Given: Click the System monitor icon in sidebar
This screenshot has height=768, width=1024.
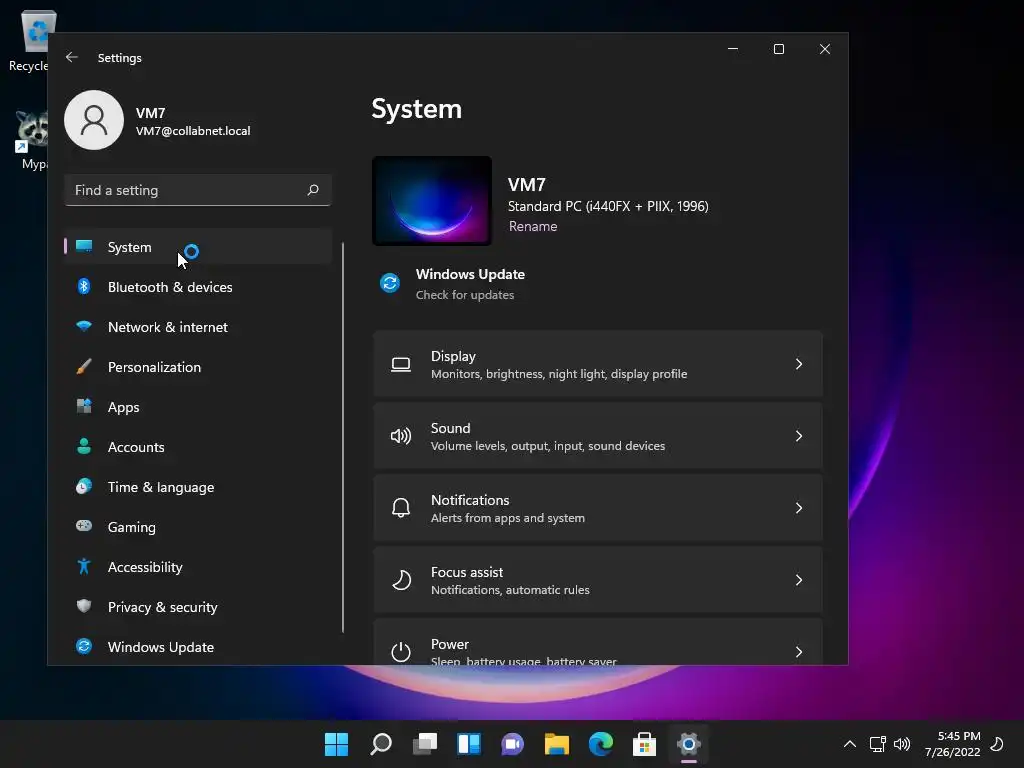Looking at the screenshot, I should (x=84, y=246).
